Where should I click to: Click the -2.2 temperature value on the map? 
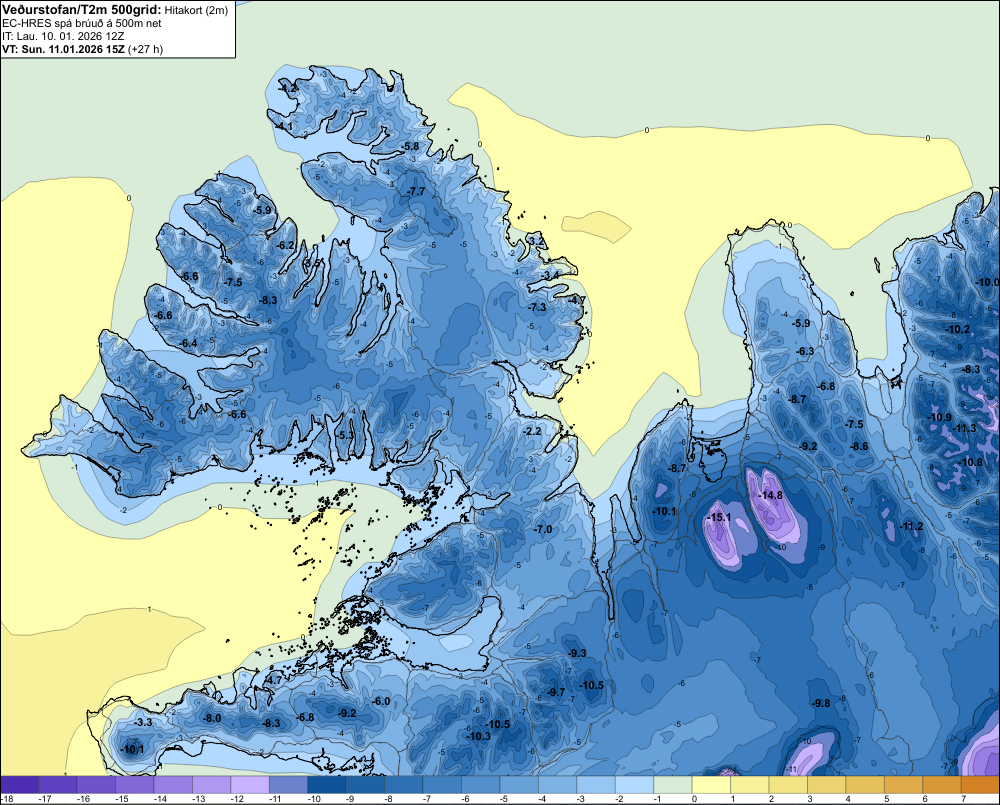[532, 431]
